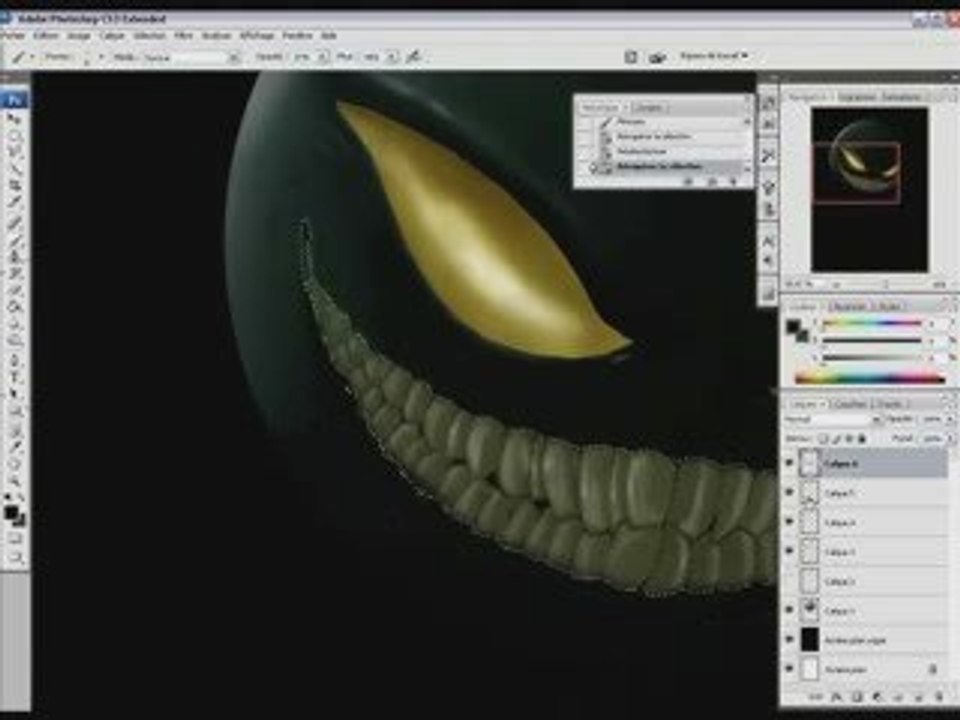This screenshot has height=720, width=960.
Task: Delete layer with Layers trash icon
Action: [x=939, y=697]
